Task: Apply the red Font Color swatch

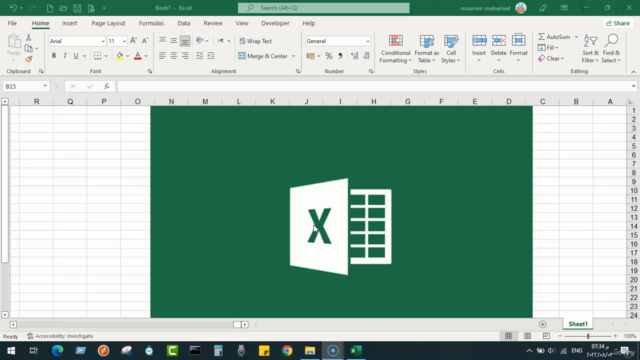Action: pos(138,56)
